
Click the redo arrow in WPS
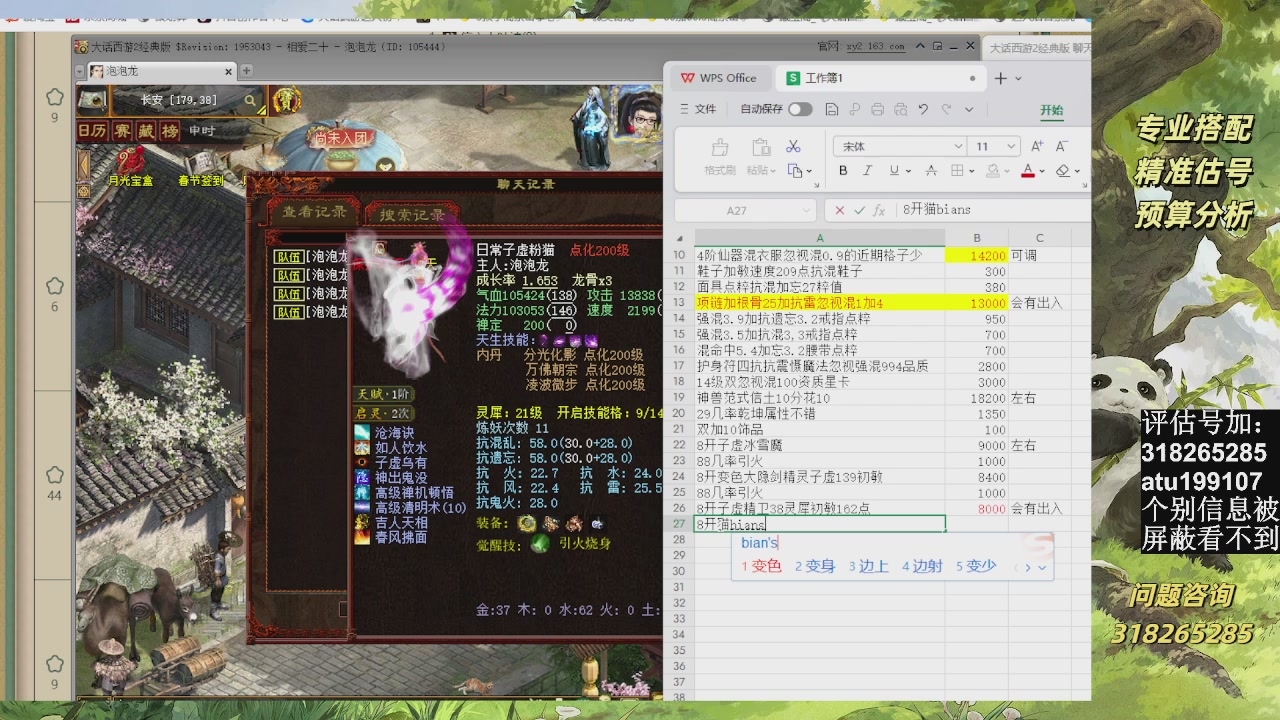coord(945,109)
